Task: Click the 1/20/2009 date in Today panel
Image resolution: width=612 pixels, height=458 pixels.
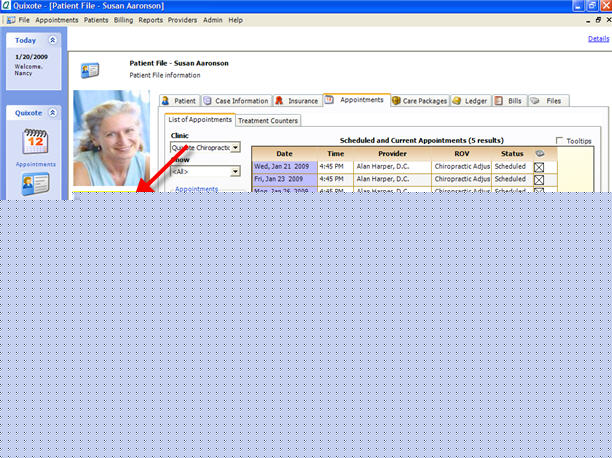Action: click(x=32, y=57)
